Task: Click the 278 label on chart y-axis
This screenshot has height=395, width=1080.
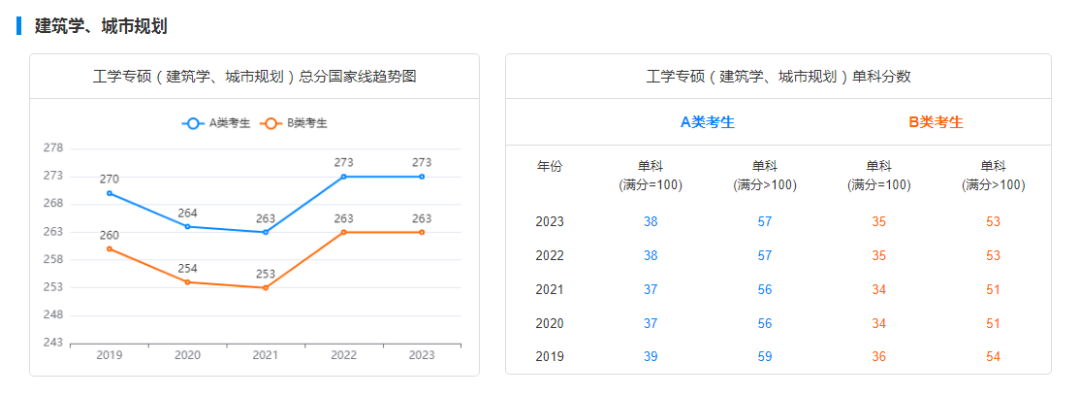Action: (52, 148)
